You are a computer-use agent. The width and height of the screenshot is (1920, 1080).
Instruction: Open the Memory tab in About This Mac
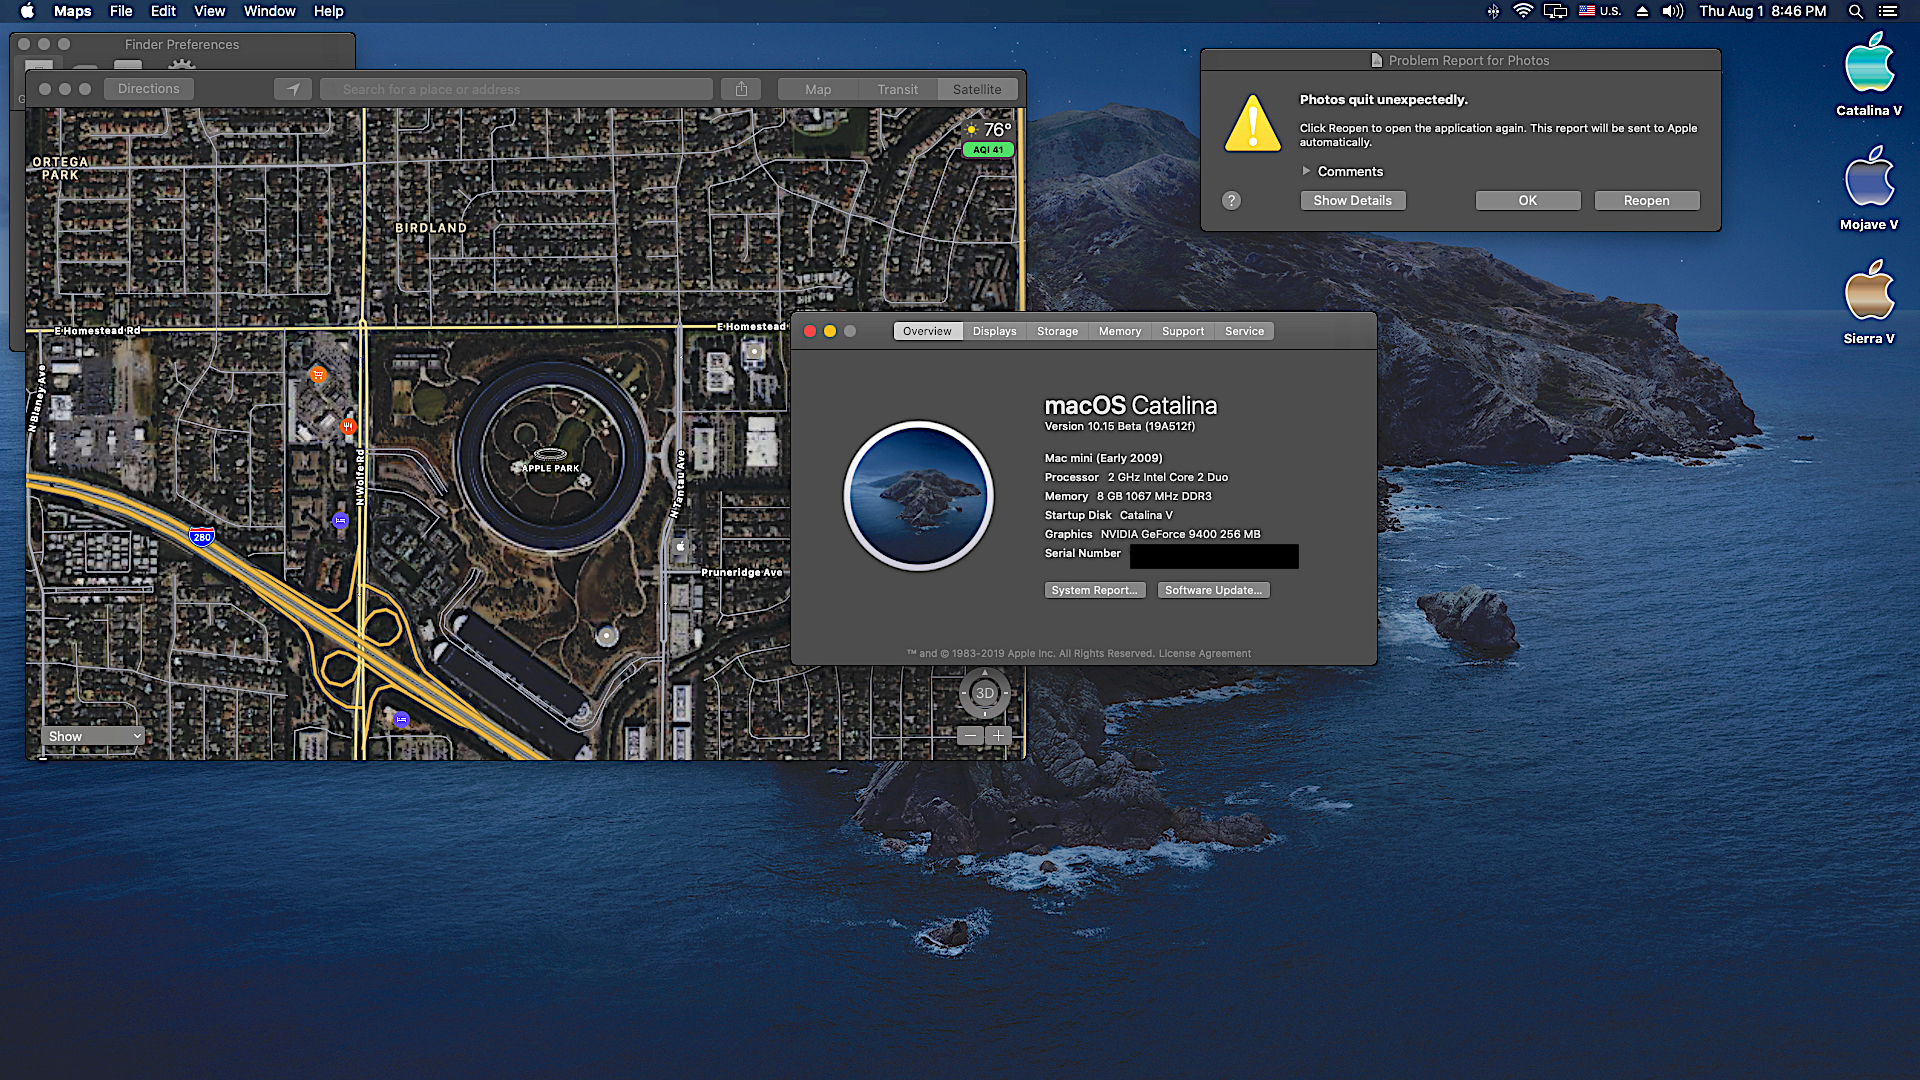pos(1119,331)
